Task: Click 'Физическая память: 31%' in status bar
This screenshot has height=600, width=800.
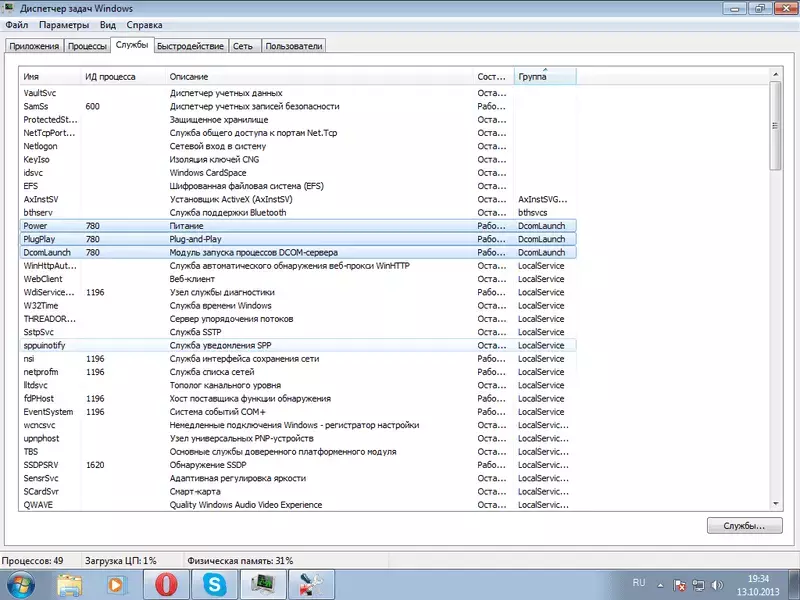Action: click(240, 560)
